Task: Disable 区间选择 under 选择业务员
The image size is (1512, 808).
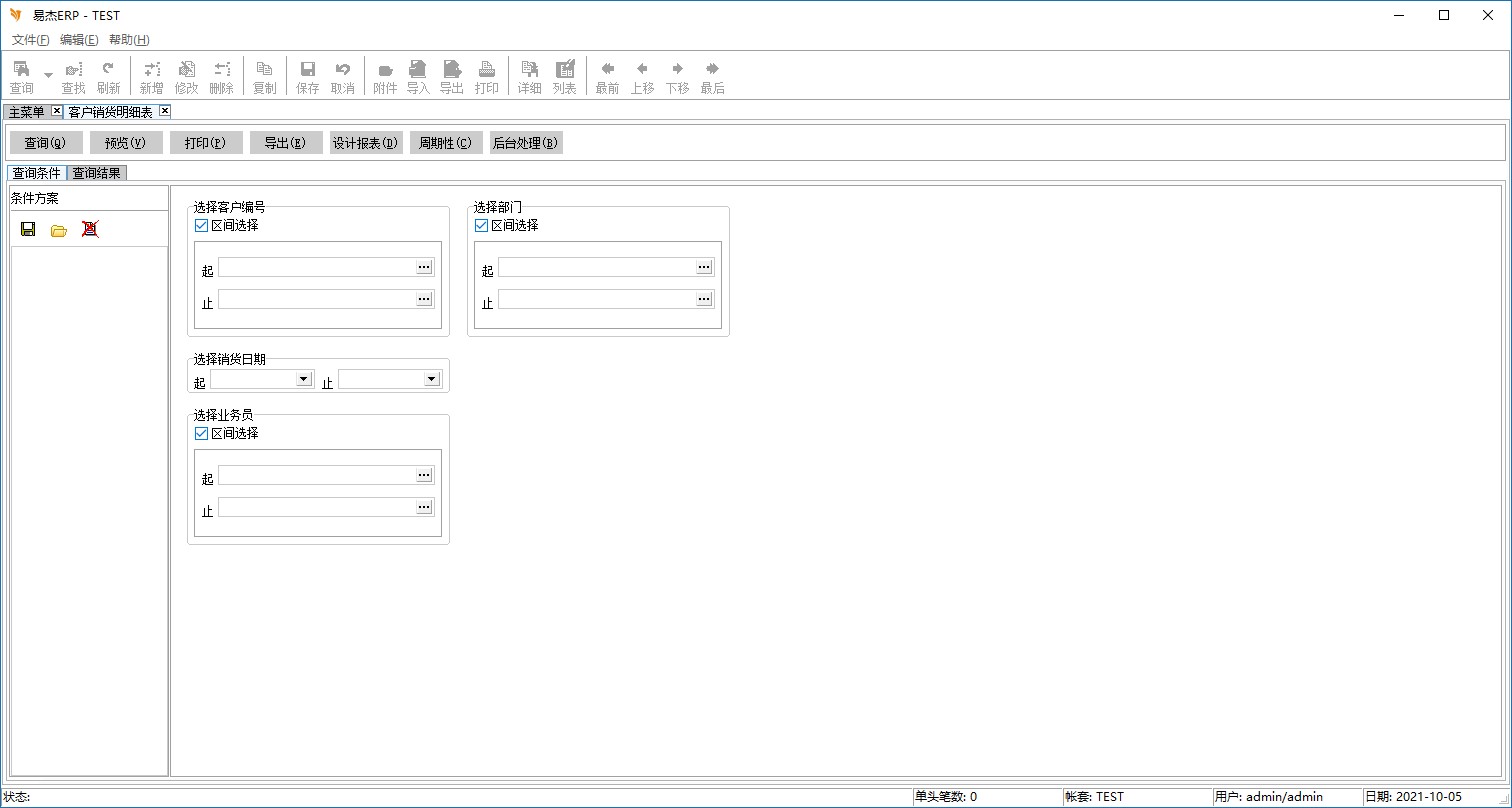Action: tap(201, 434)
